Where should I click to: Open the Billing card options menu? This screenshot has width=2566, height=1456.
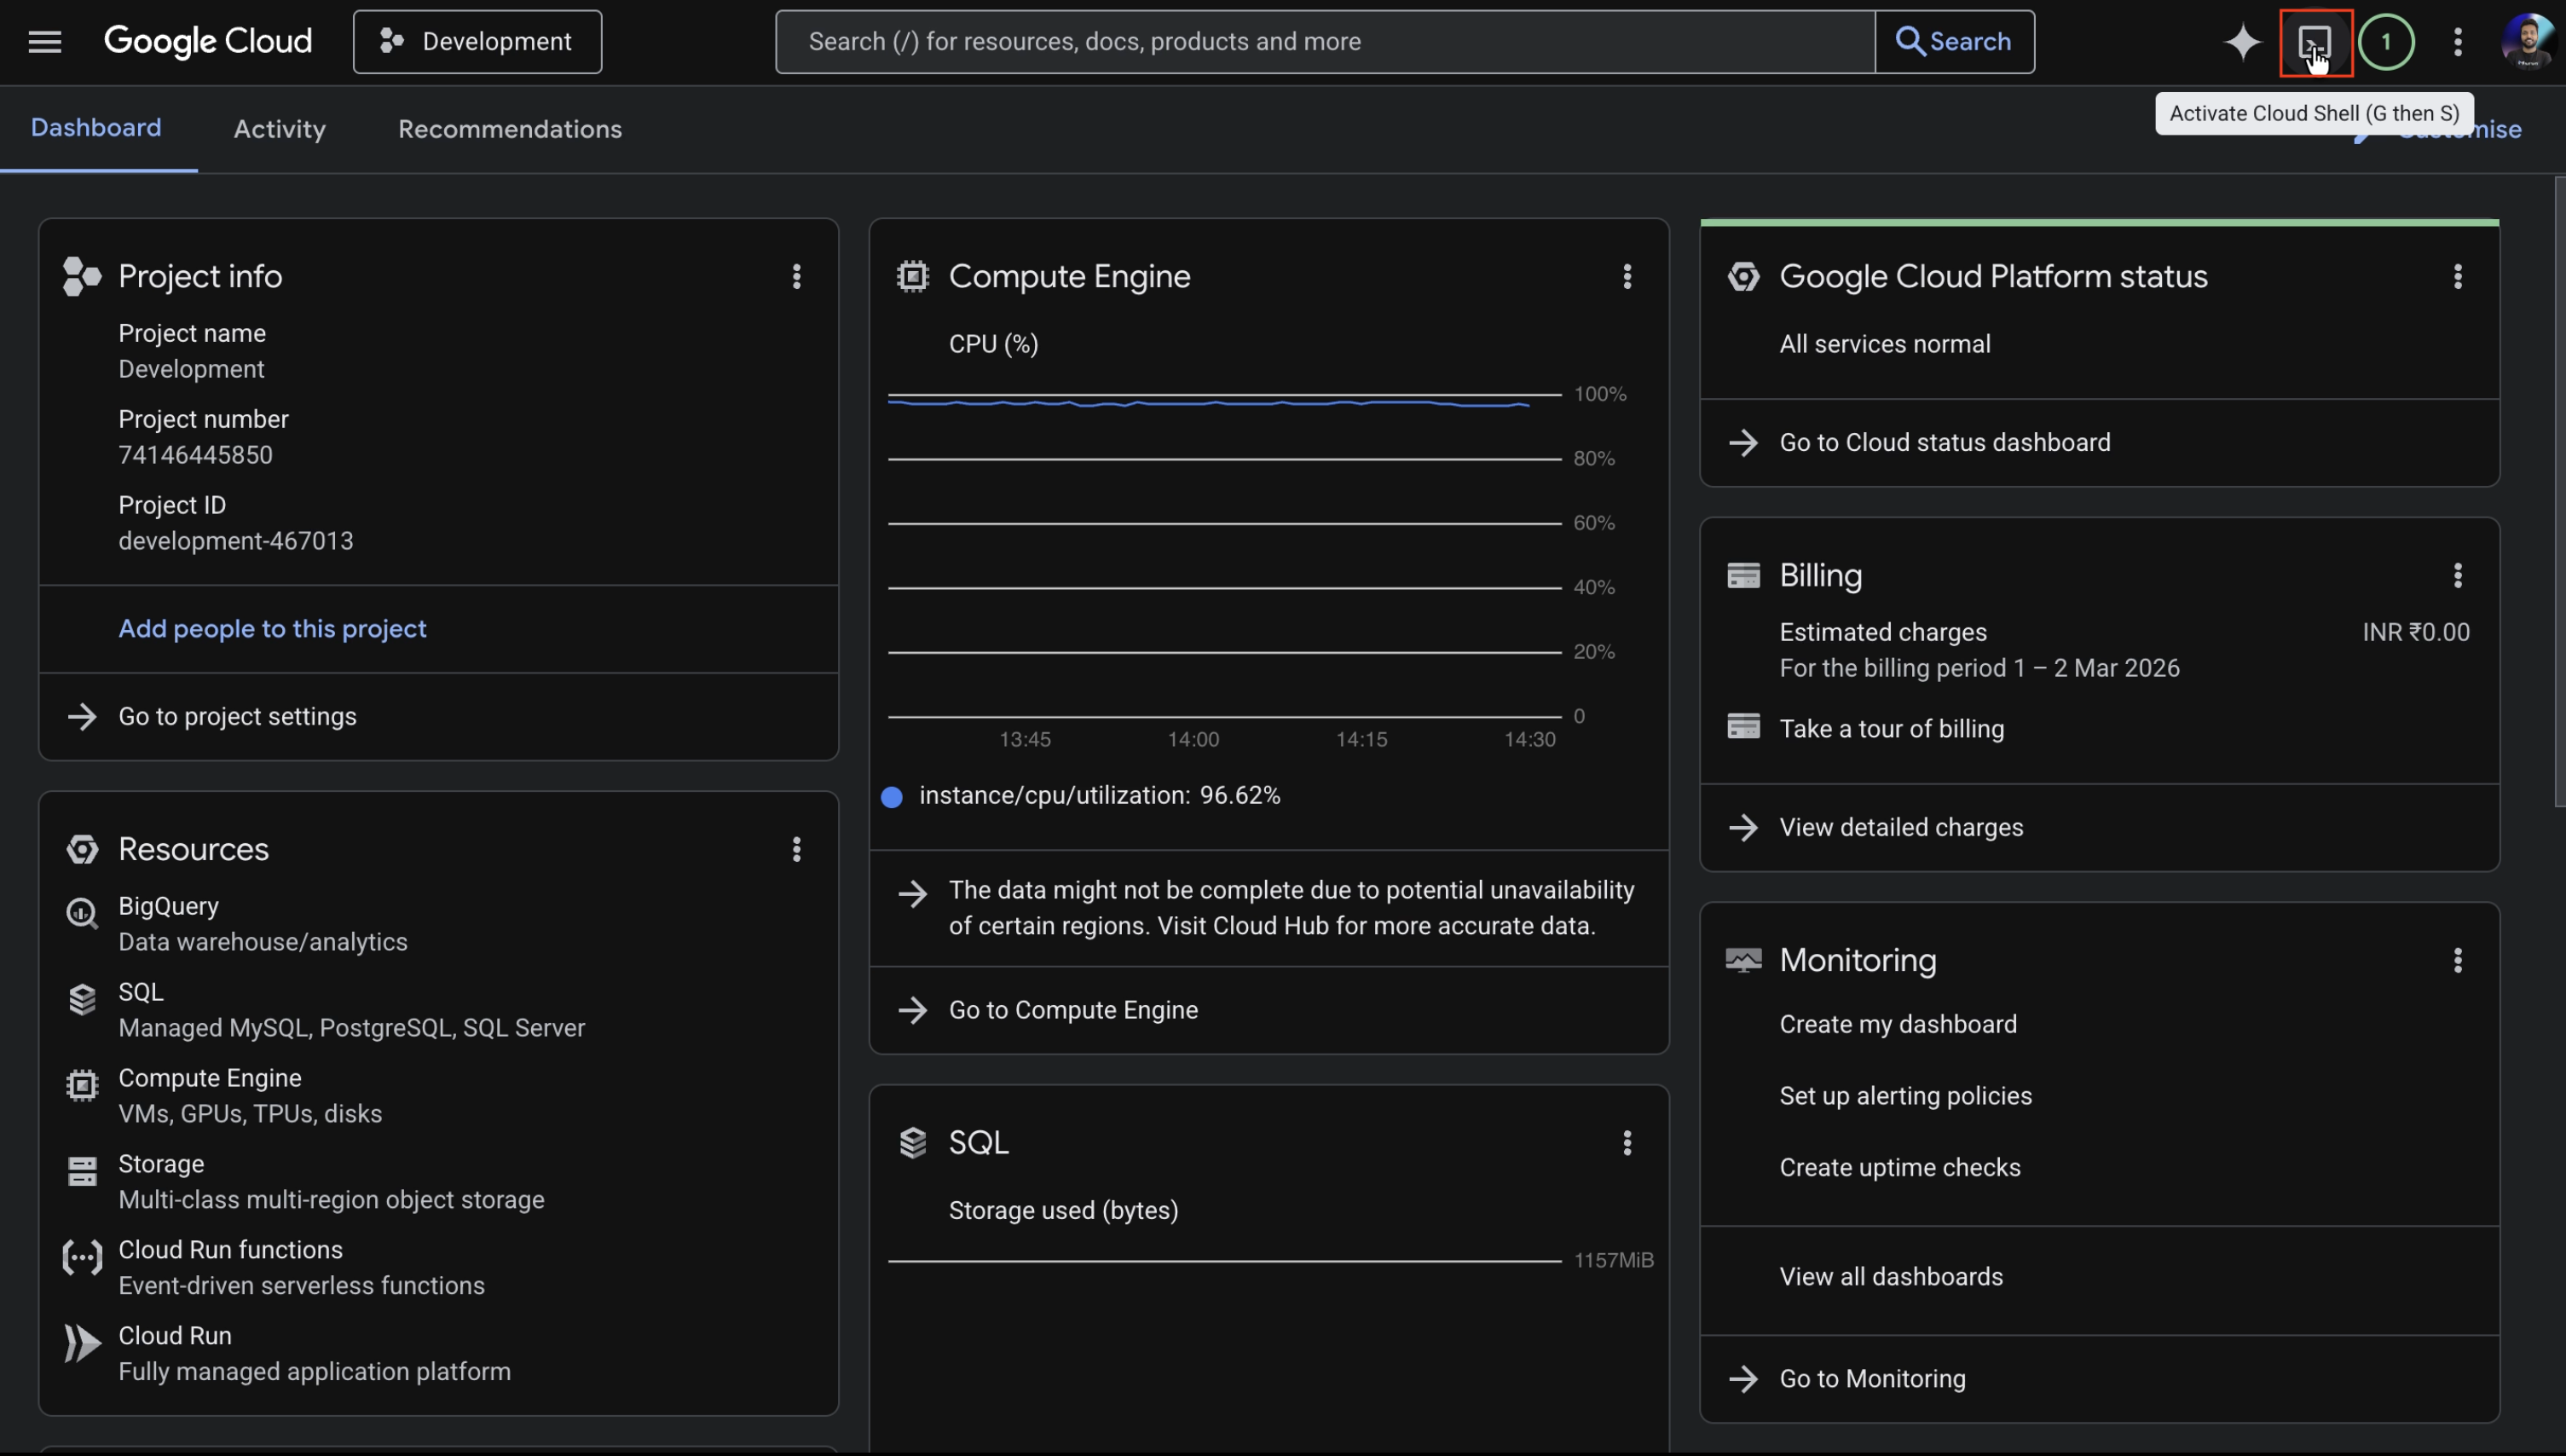[x=2457, y=575]
